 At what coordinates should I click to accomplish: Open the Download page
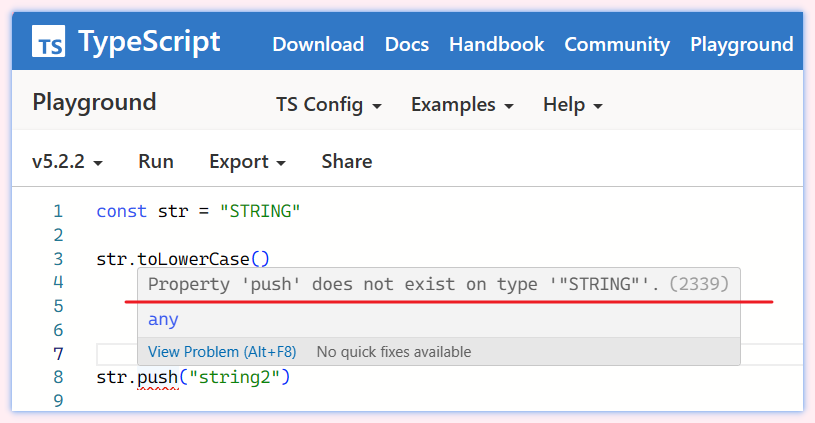pyautogui.click(x=318, y=44)
